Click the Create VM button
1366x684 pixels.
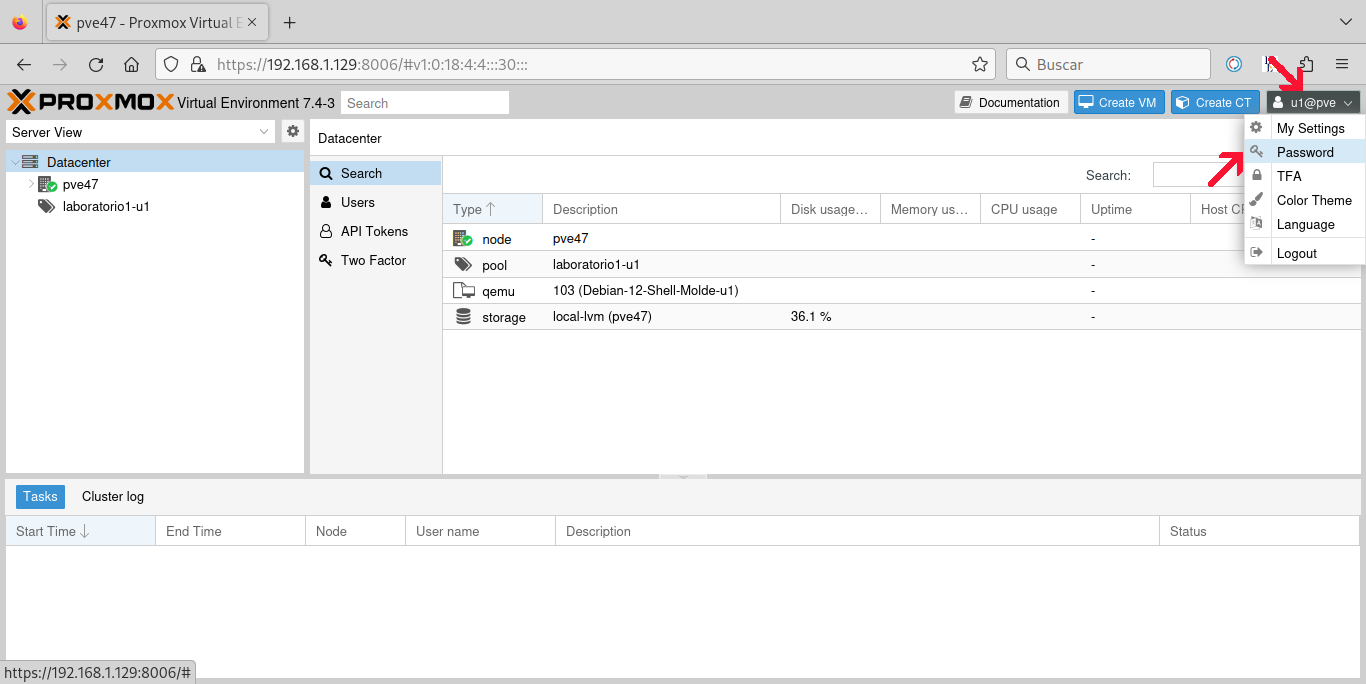pos(1119,102)
